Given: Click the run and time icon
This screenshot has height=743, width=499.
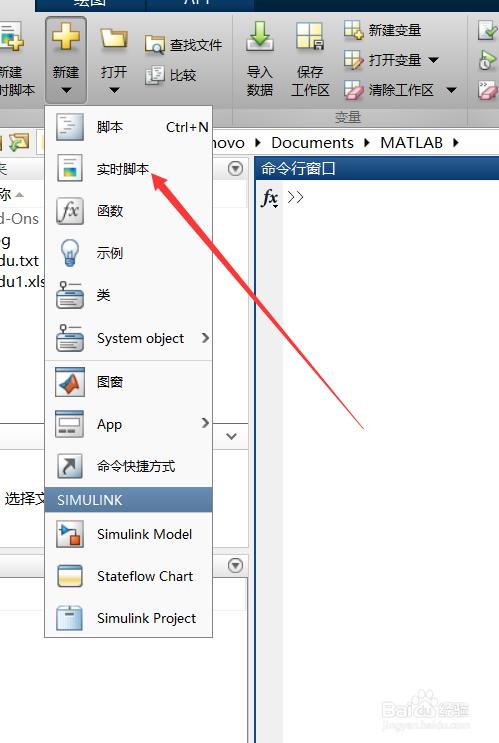Looking at the screenshot, I should pos(487,60).
